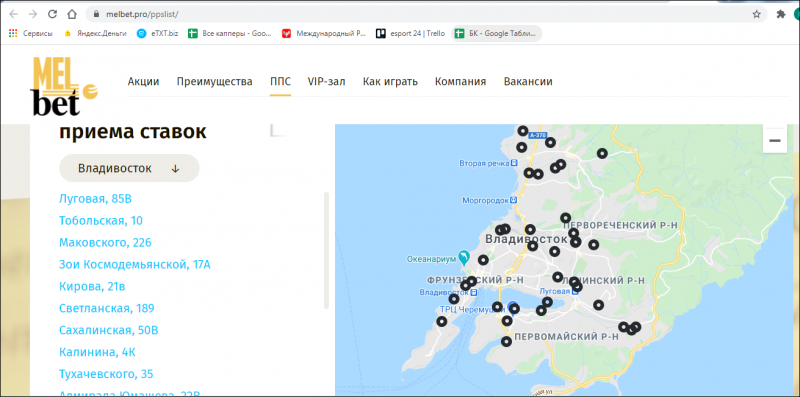Open the Преимущества menu item
Viewport: 800px width, 397px height.
click(215, 82)
